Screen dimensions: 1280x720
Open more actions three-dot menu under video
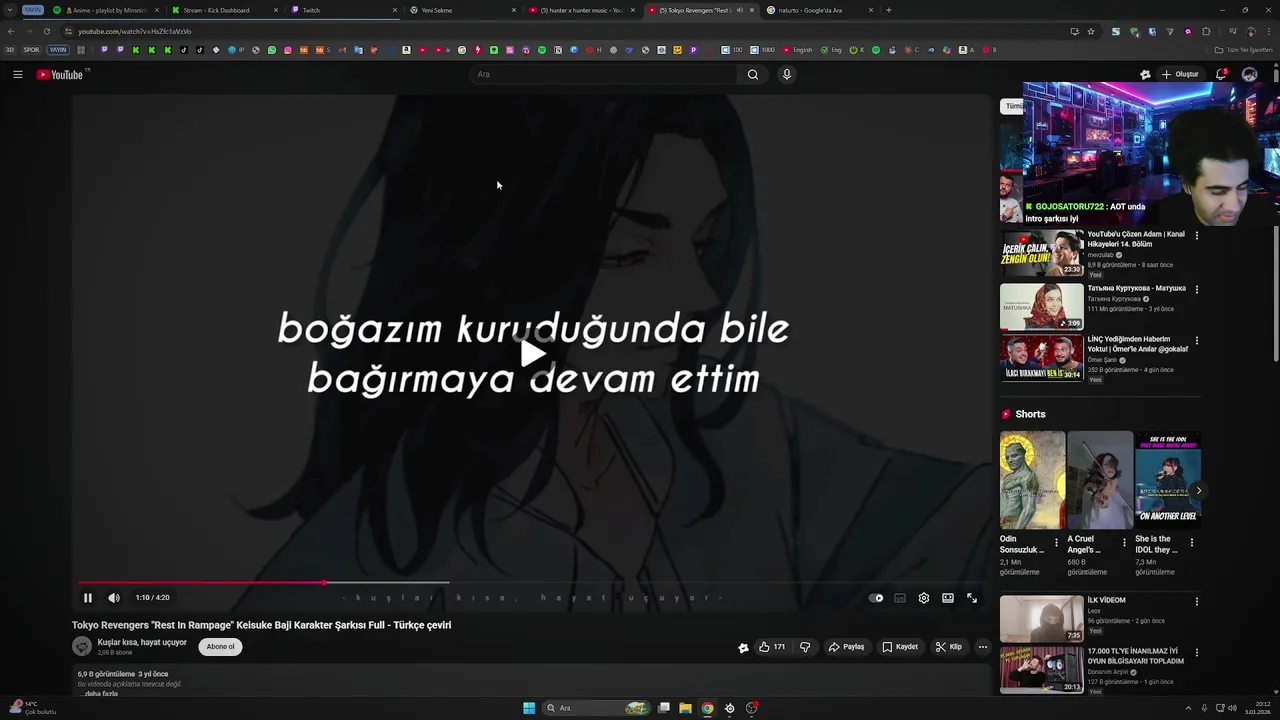point(982,647)
